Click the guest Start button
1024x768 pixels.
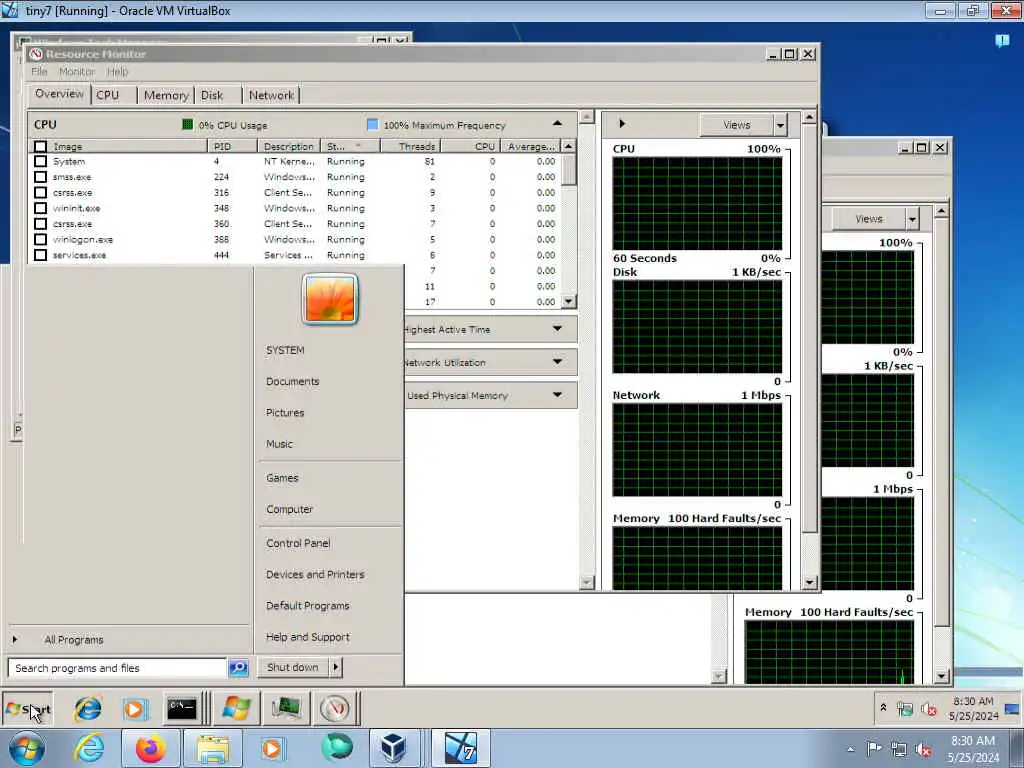(x=27, y=709)
